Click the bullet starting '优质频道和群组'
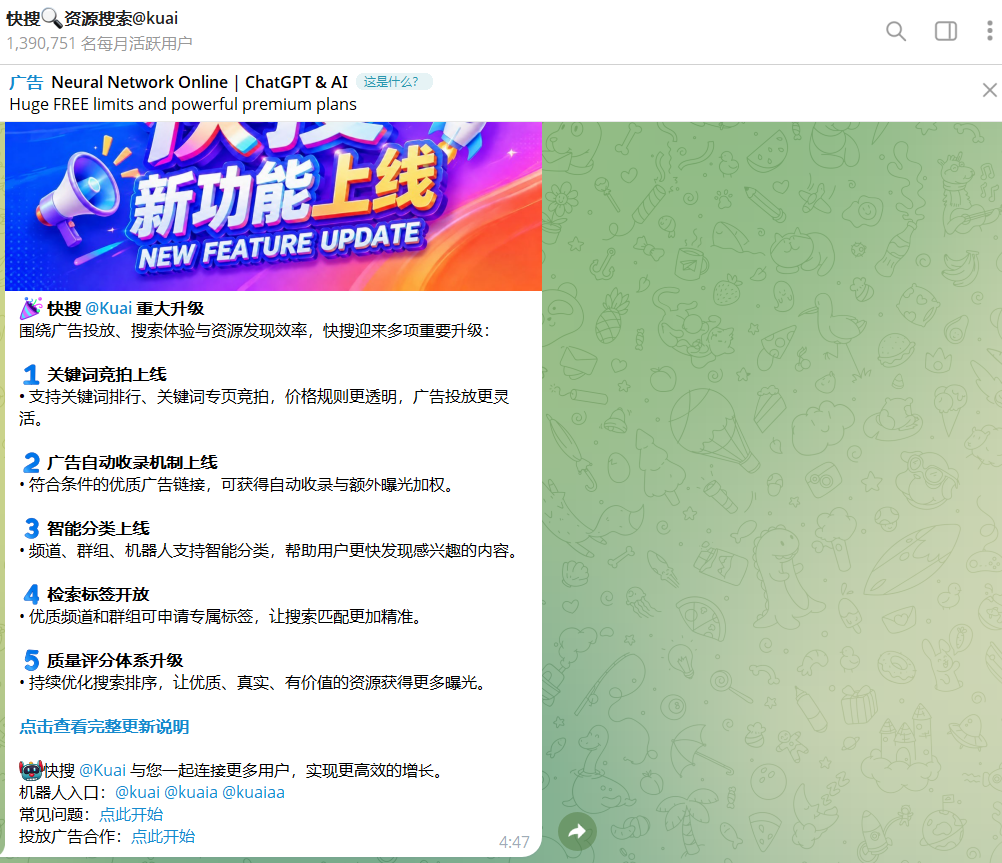The image size is (1002, 863). point(220,617)
